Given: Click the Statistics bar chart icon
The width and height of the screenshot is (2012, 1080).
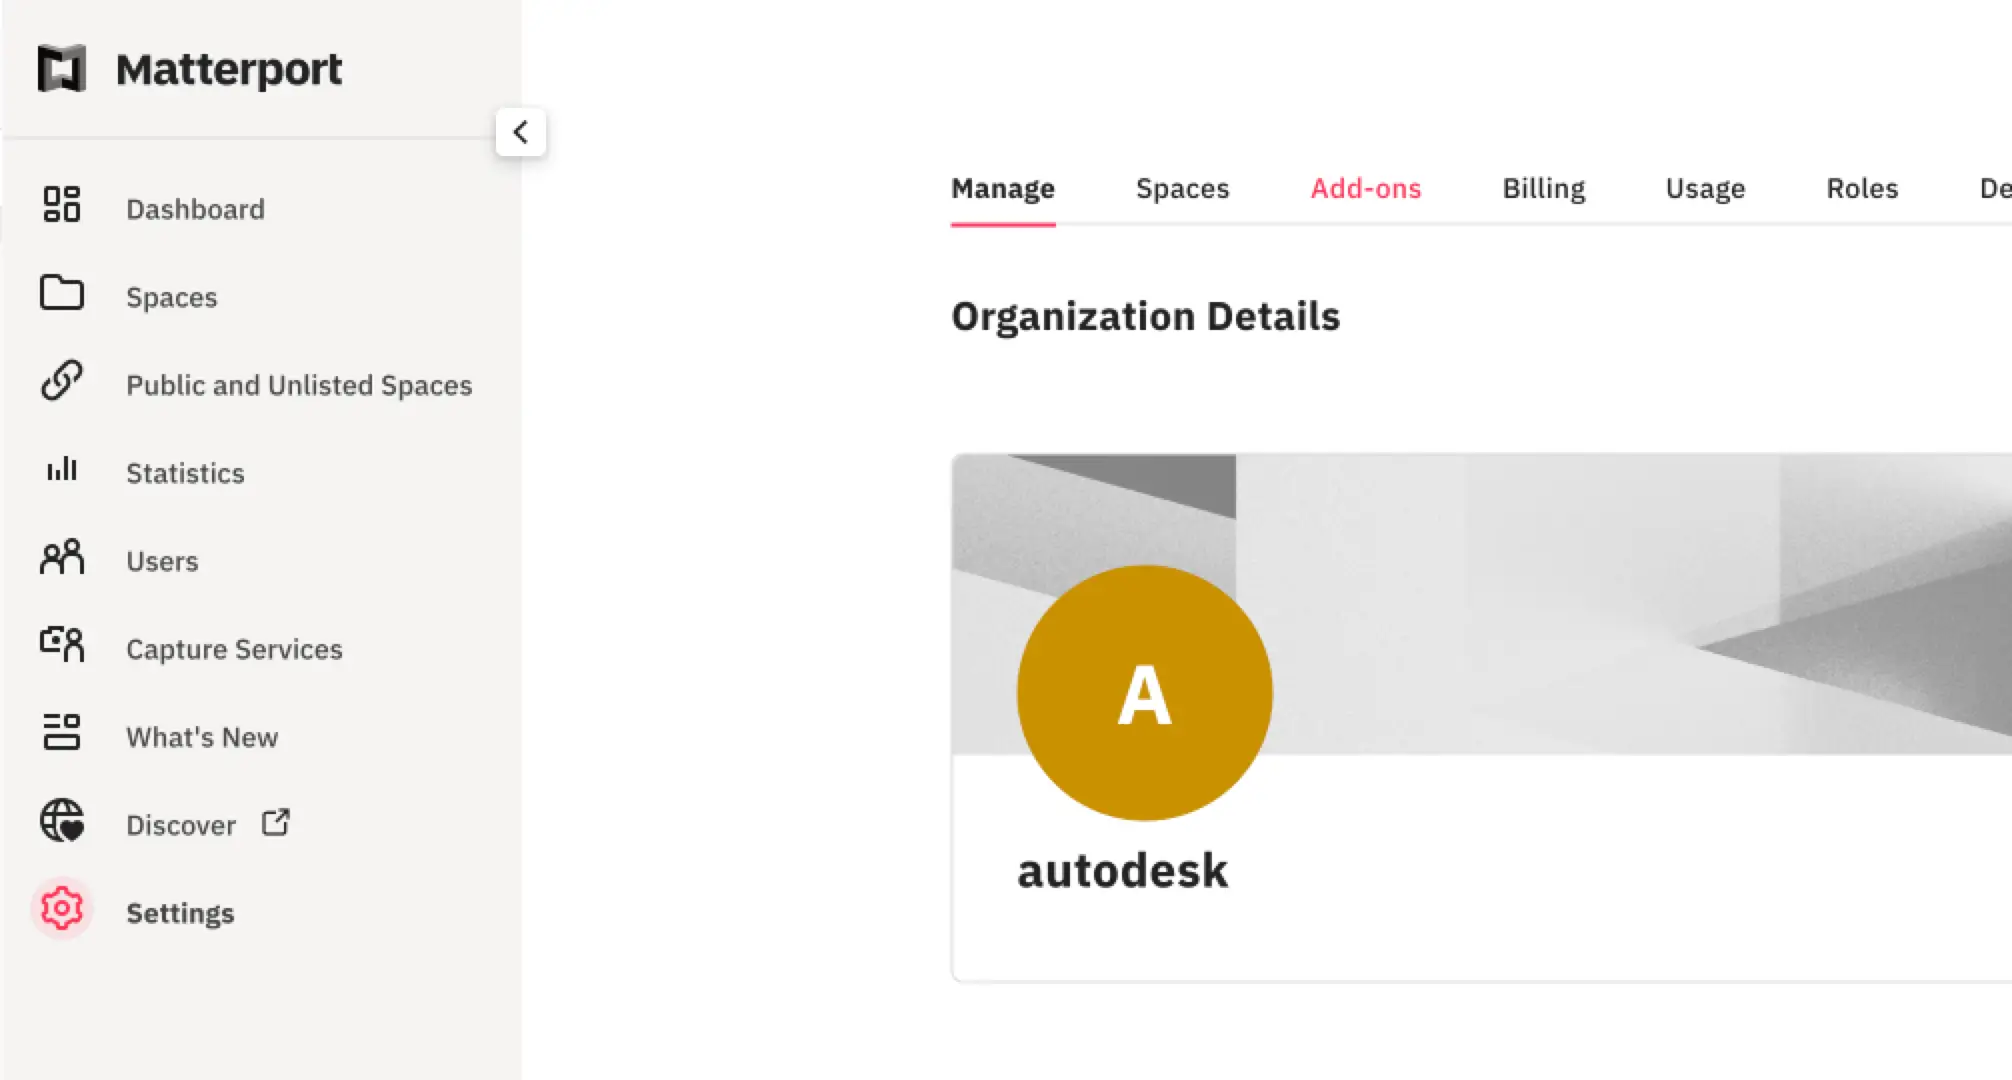Looking at the screenshot, I should point(62,468).
